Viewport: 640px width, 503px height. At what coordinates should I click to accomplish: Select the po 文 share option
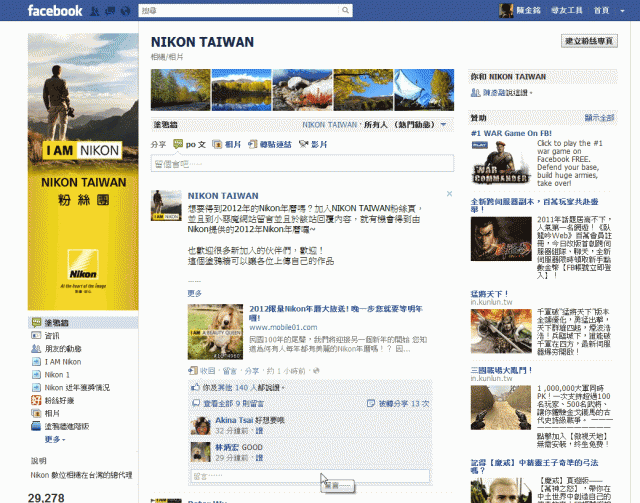(190, 144)
